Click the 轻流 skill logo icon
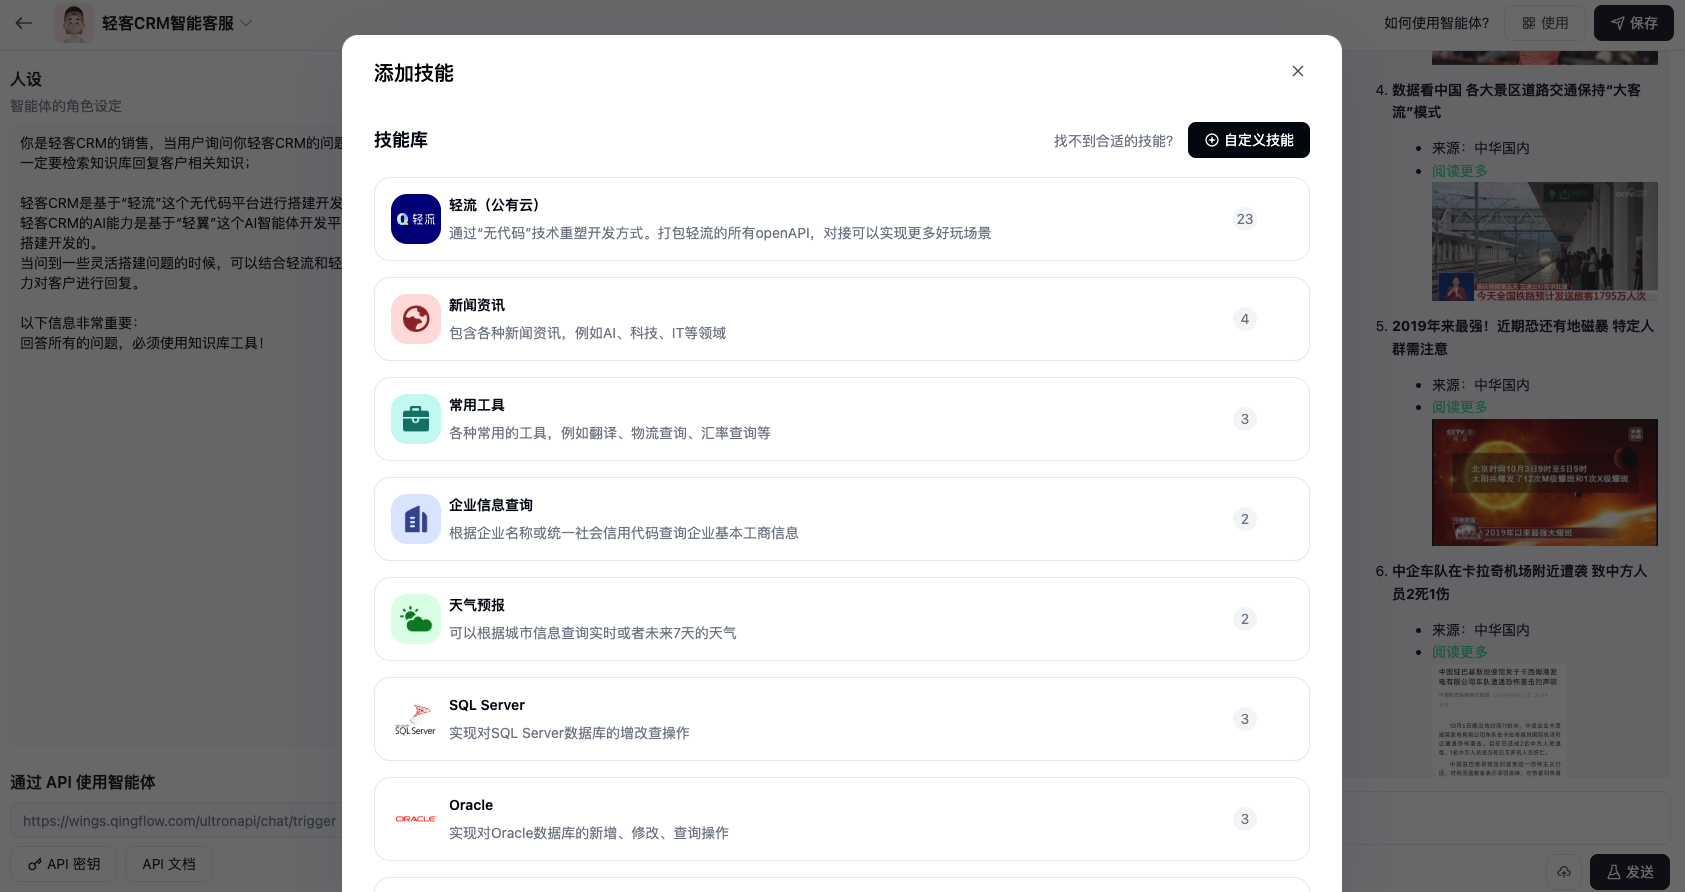Image resolution: width=1685 pixels, height=892 pixels. coord(416,219)
